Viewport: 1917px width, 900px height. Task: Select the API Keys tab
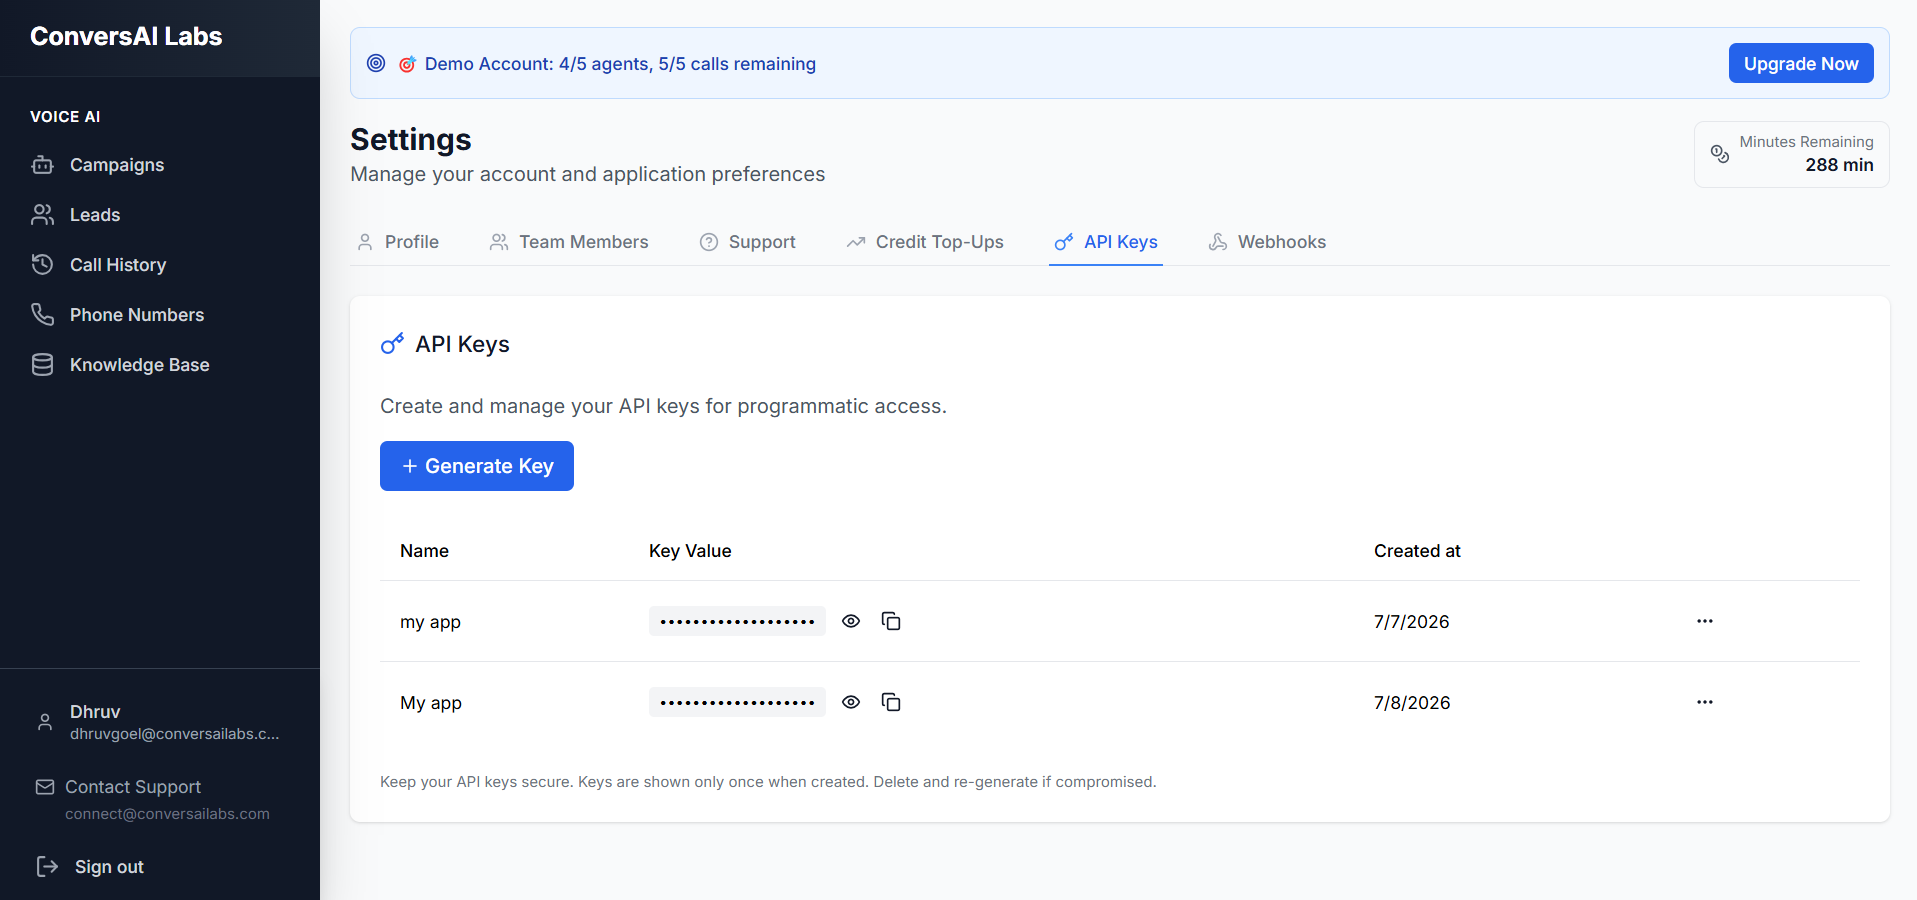[x=1106, y=242]
